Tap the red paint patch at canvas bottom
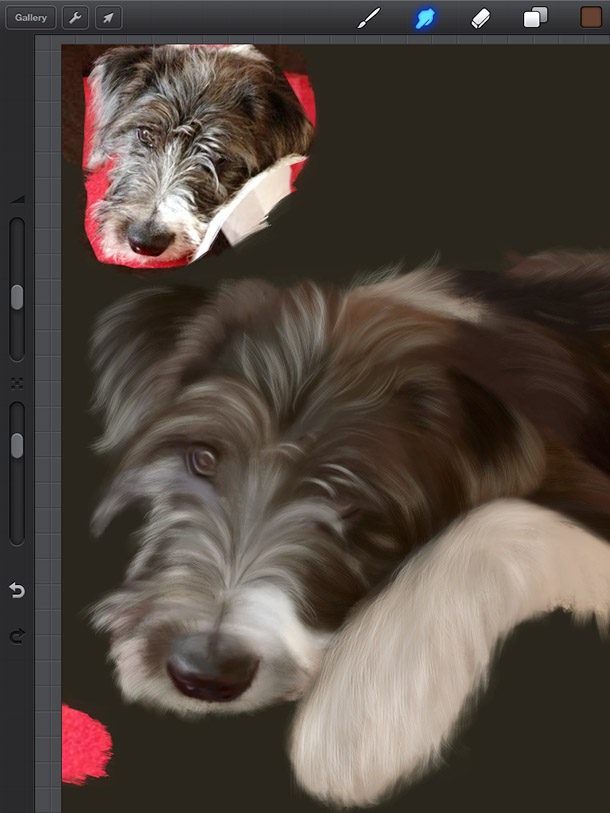Image resolution: width=610 pixels, height=813 pixels. pyautogui.click(x=86, y=745)
